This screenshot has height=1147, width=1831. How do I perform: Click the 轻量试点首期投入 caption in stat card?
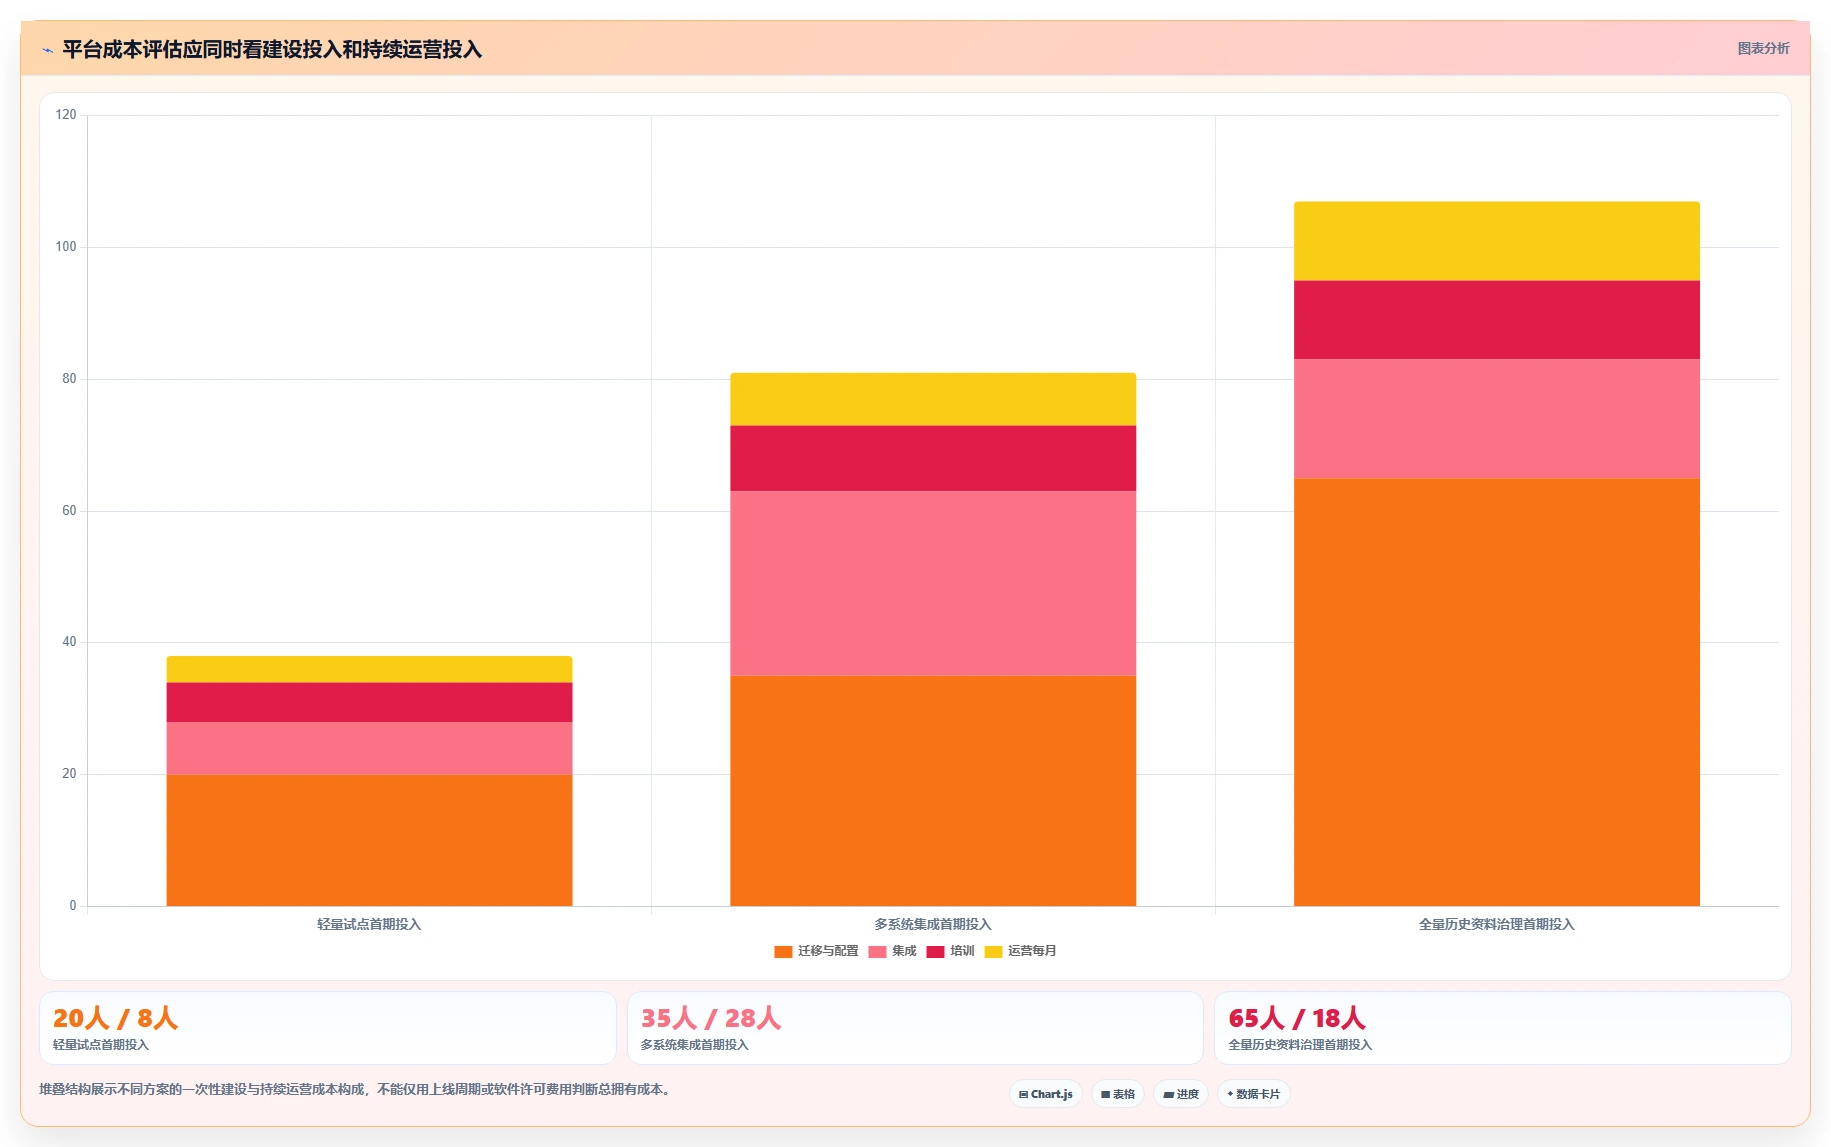click(101, 1045)
